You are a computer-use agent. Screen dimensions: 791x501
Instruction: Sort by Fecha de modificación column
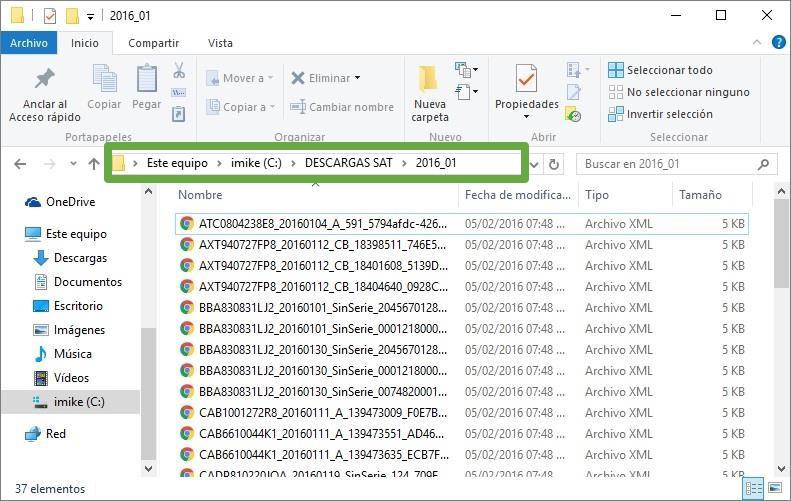point(519,195)
